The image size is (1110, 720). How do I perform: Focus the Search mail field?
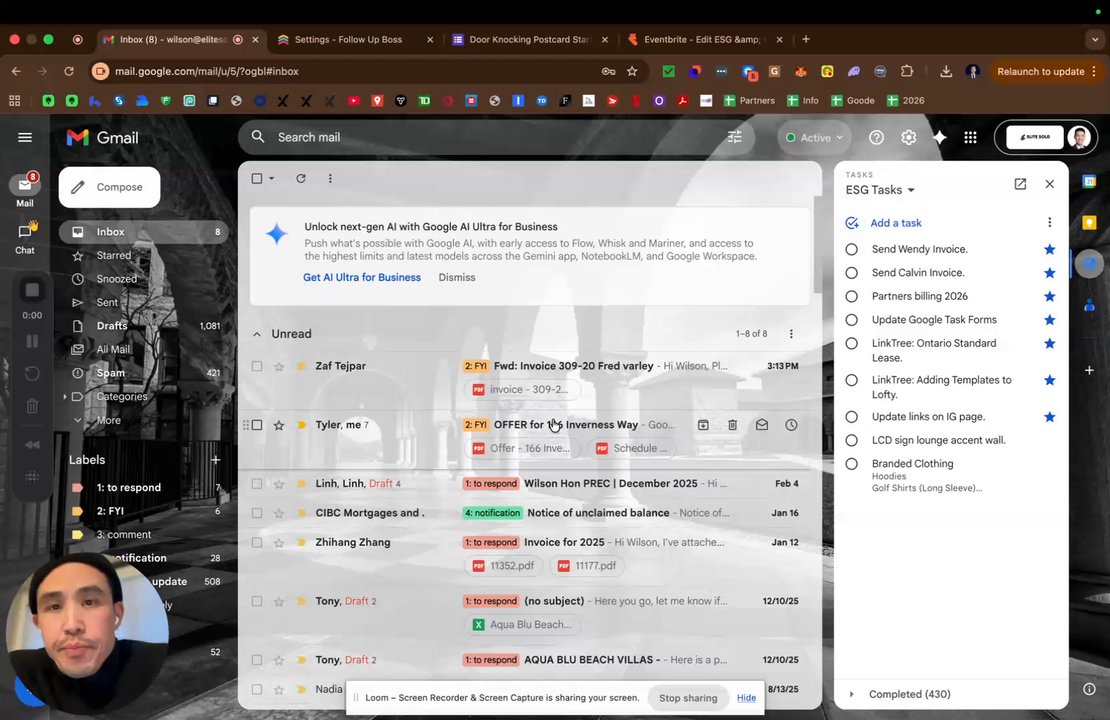click(496, 137)
